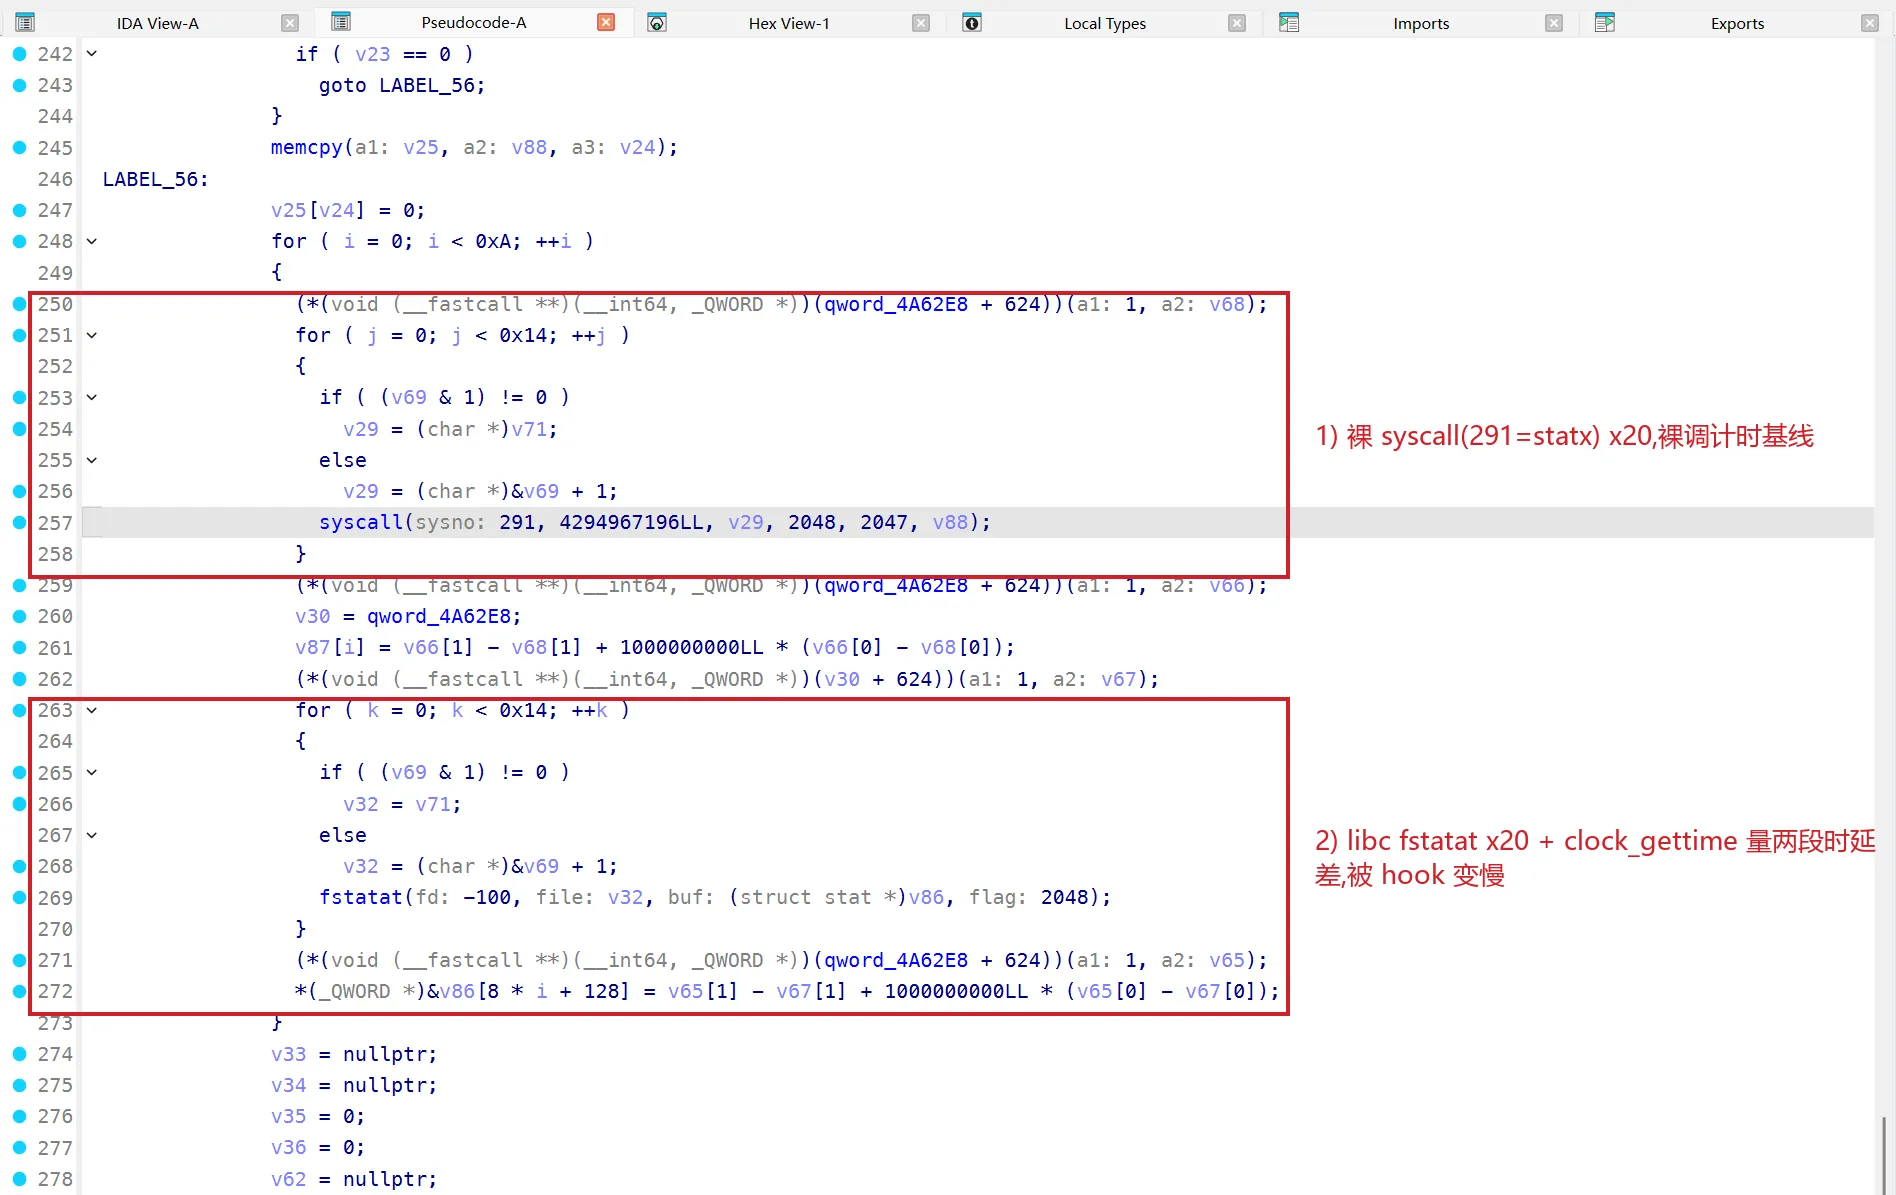The width and height of the screenshot is (1896, 1195).
Task: Select line number 274 in the gutter
Action: coord(55,1054)
